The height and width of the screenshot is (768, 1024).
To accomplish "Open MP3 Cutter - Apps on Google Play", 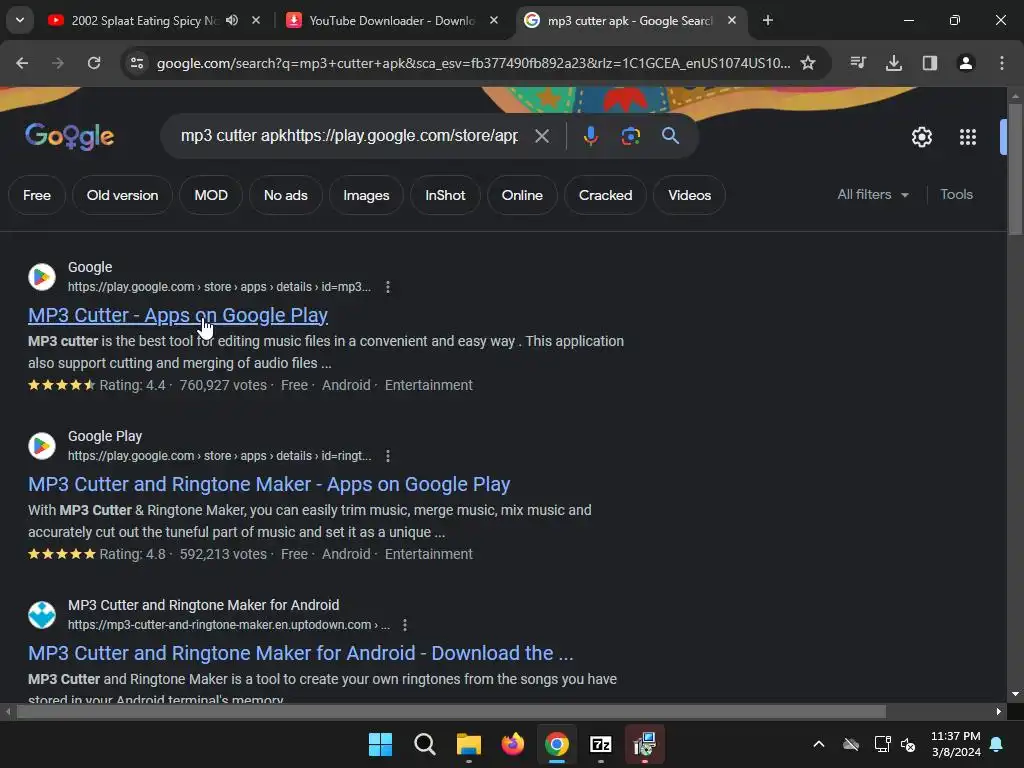I will 178,315.
